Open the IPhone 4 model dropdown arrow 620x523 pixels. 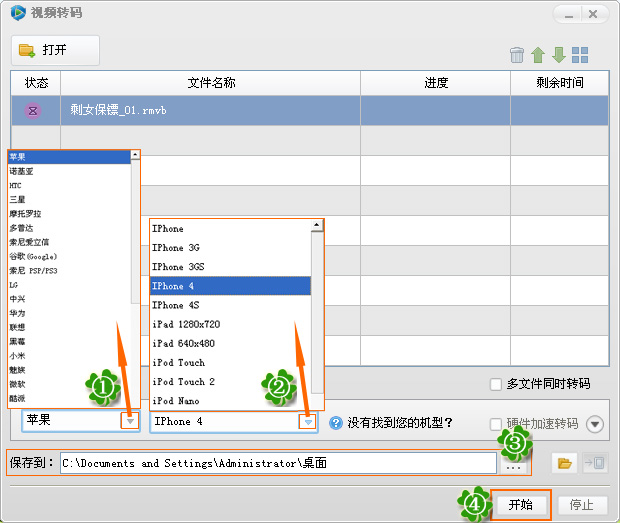tap(308, 422)
